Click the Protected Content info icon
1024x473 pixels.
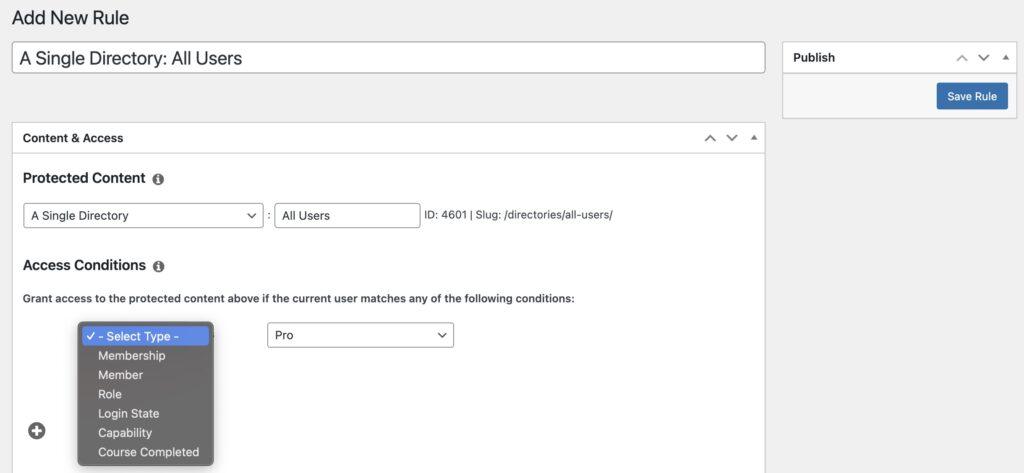pyautogui.click(x=158, y=179)
